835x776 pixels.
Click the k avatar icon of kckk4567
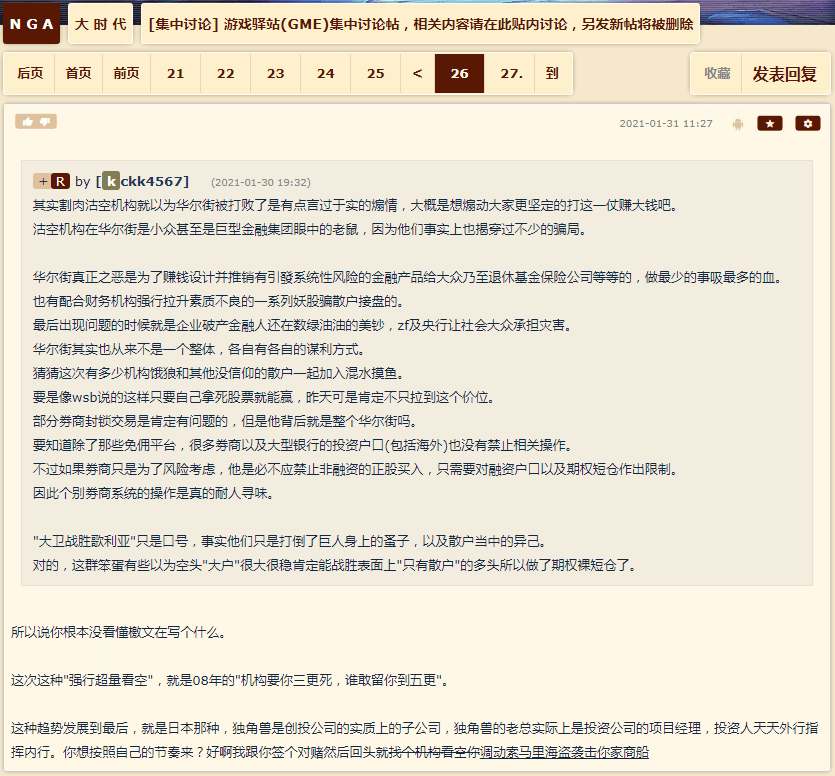(x=111, y=181)
